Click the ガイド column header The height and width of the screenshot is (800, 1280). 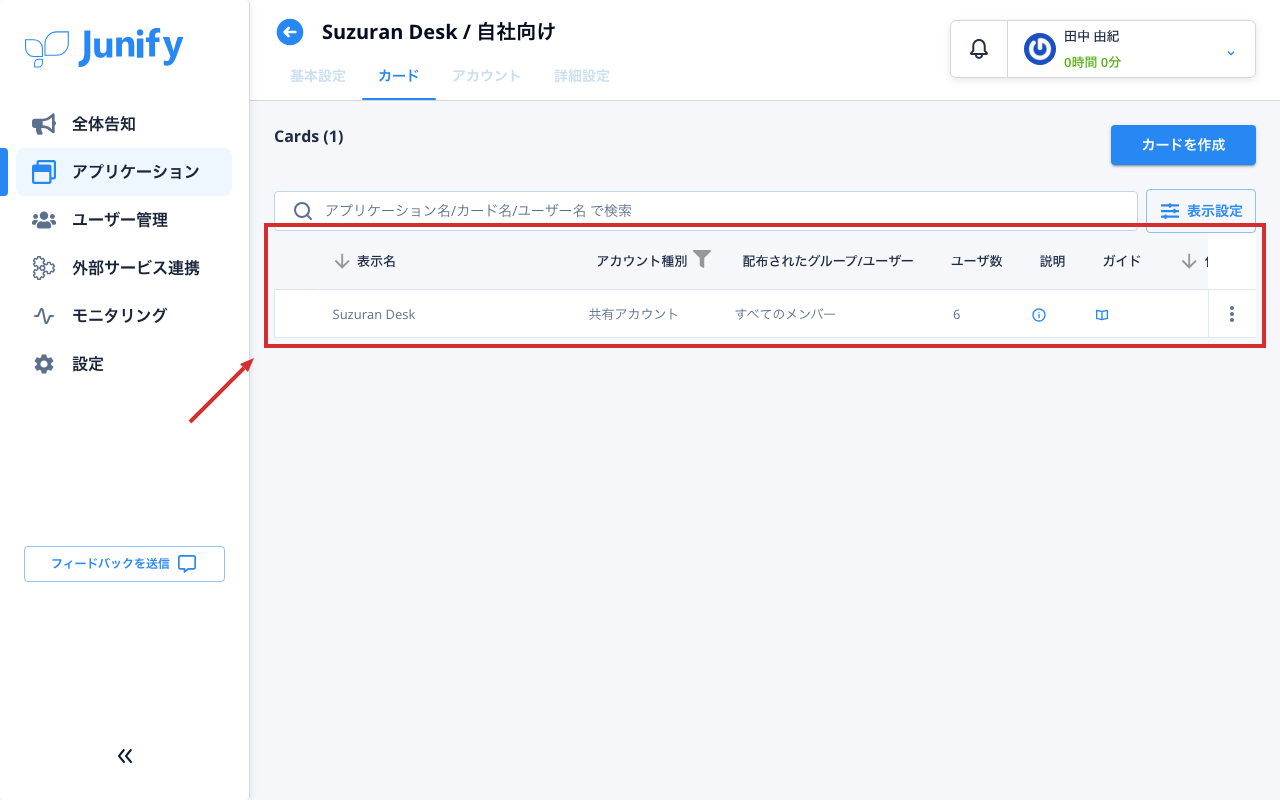tap(1122, 261)
